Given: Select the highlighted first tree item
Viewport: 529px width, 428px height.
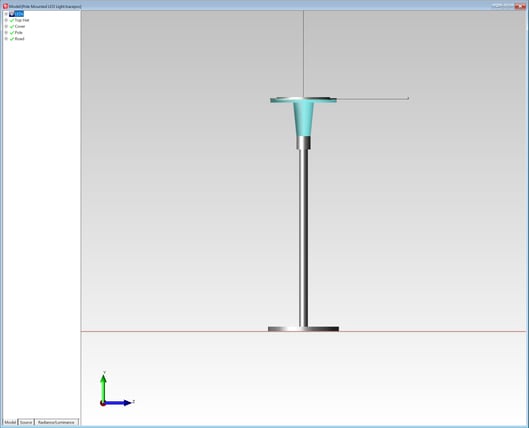Looking at the screenshot, I should [x=19, y=14].
